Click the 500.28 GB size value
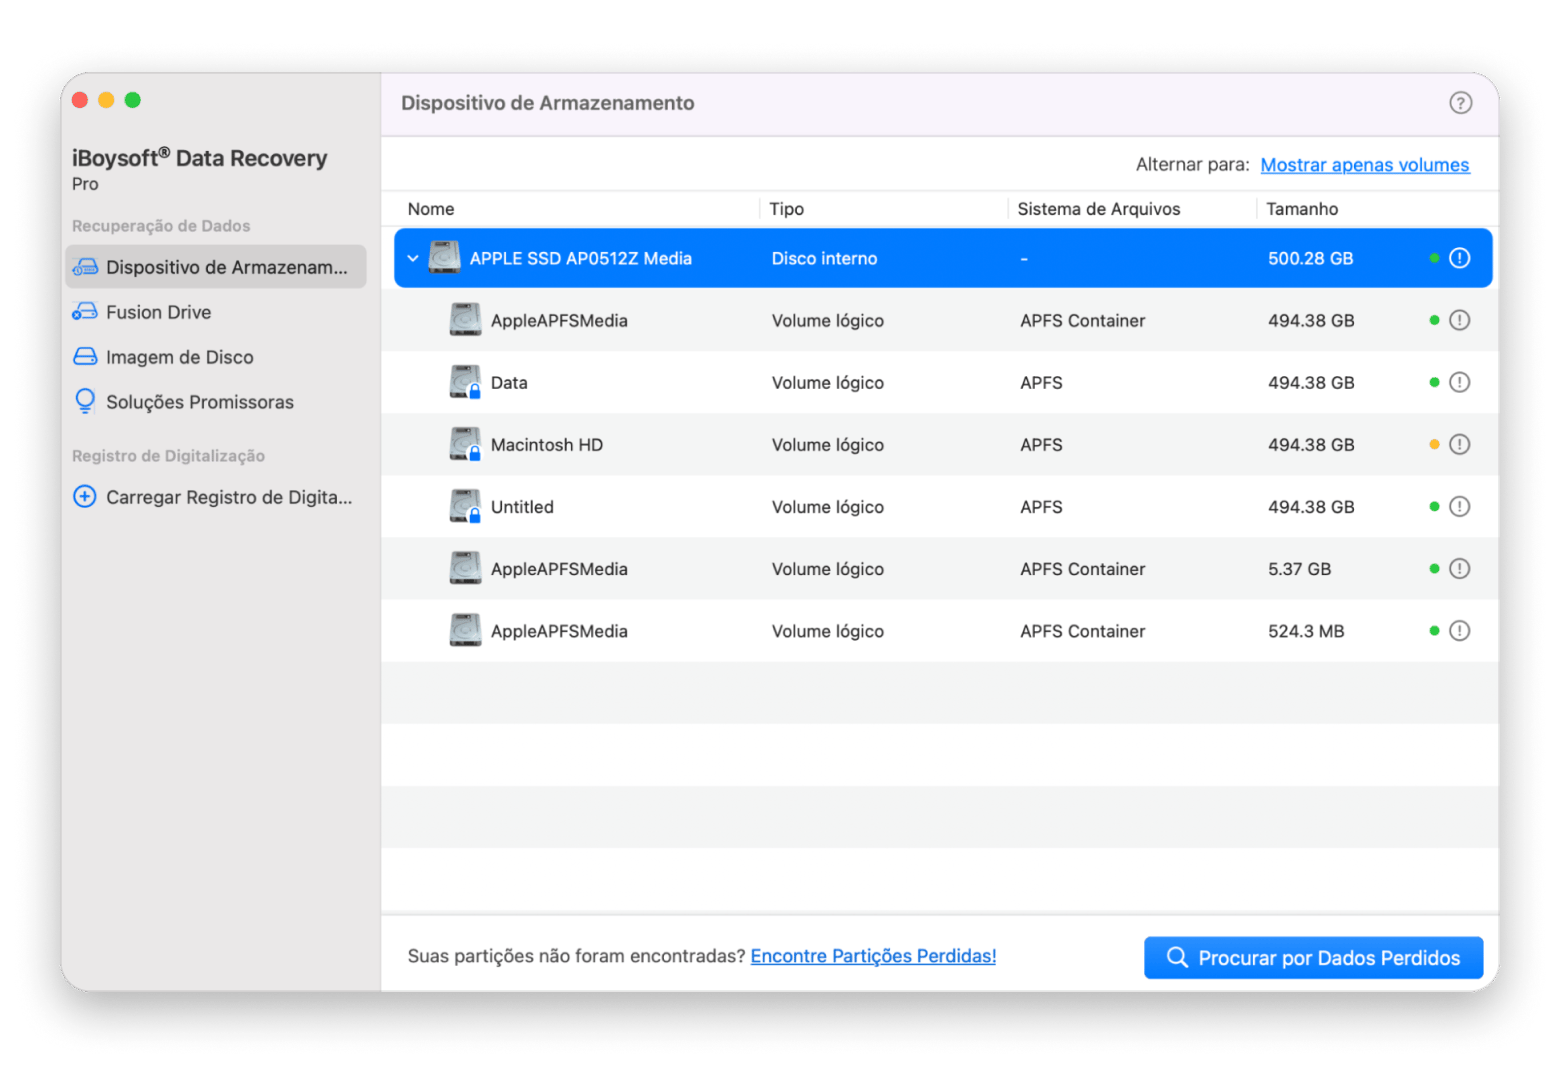This screenshot has height=1072, width=1560. click(1310, 259)
